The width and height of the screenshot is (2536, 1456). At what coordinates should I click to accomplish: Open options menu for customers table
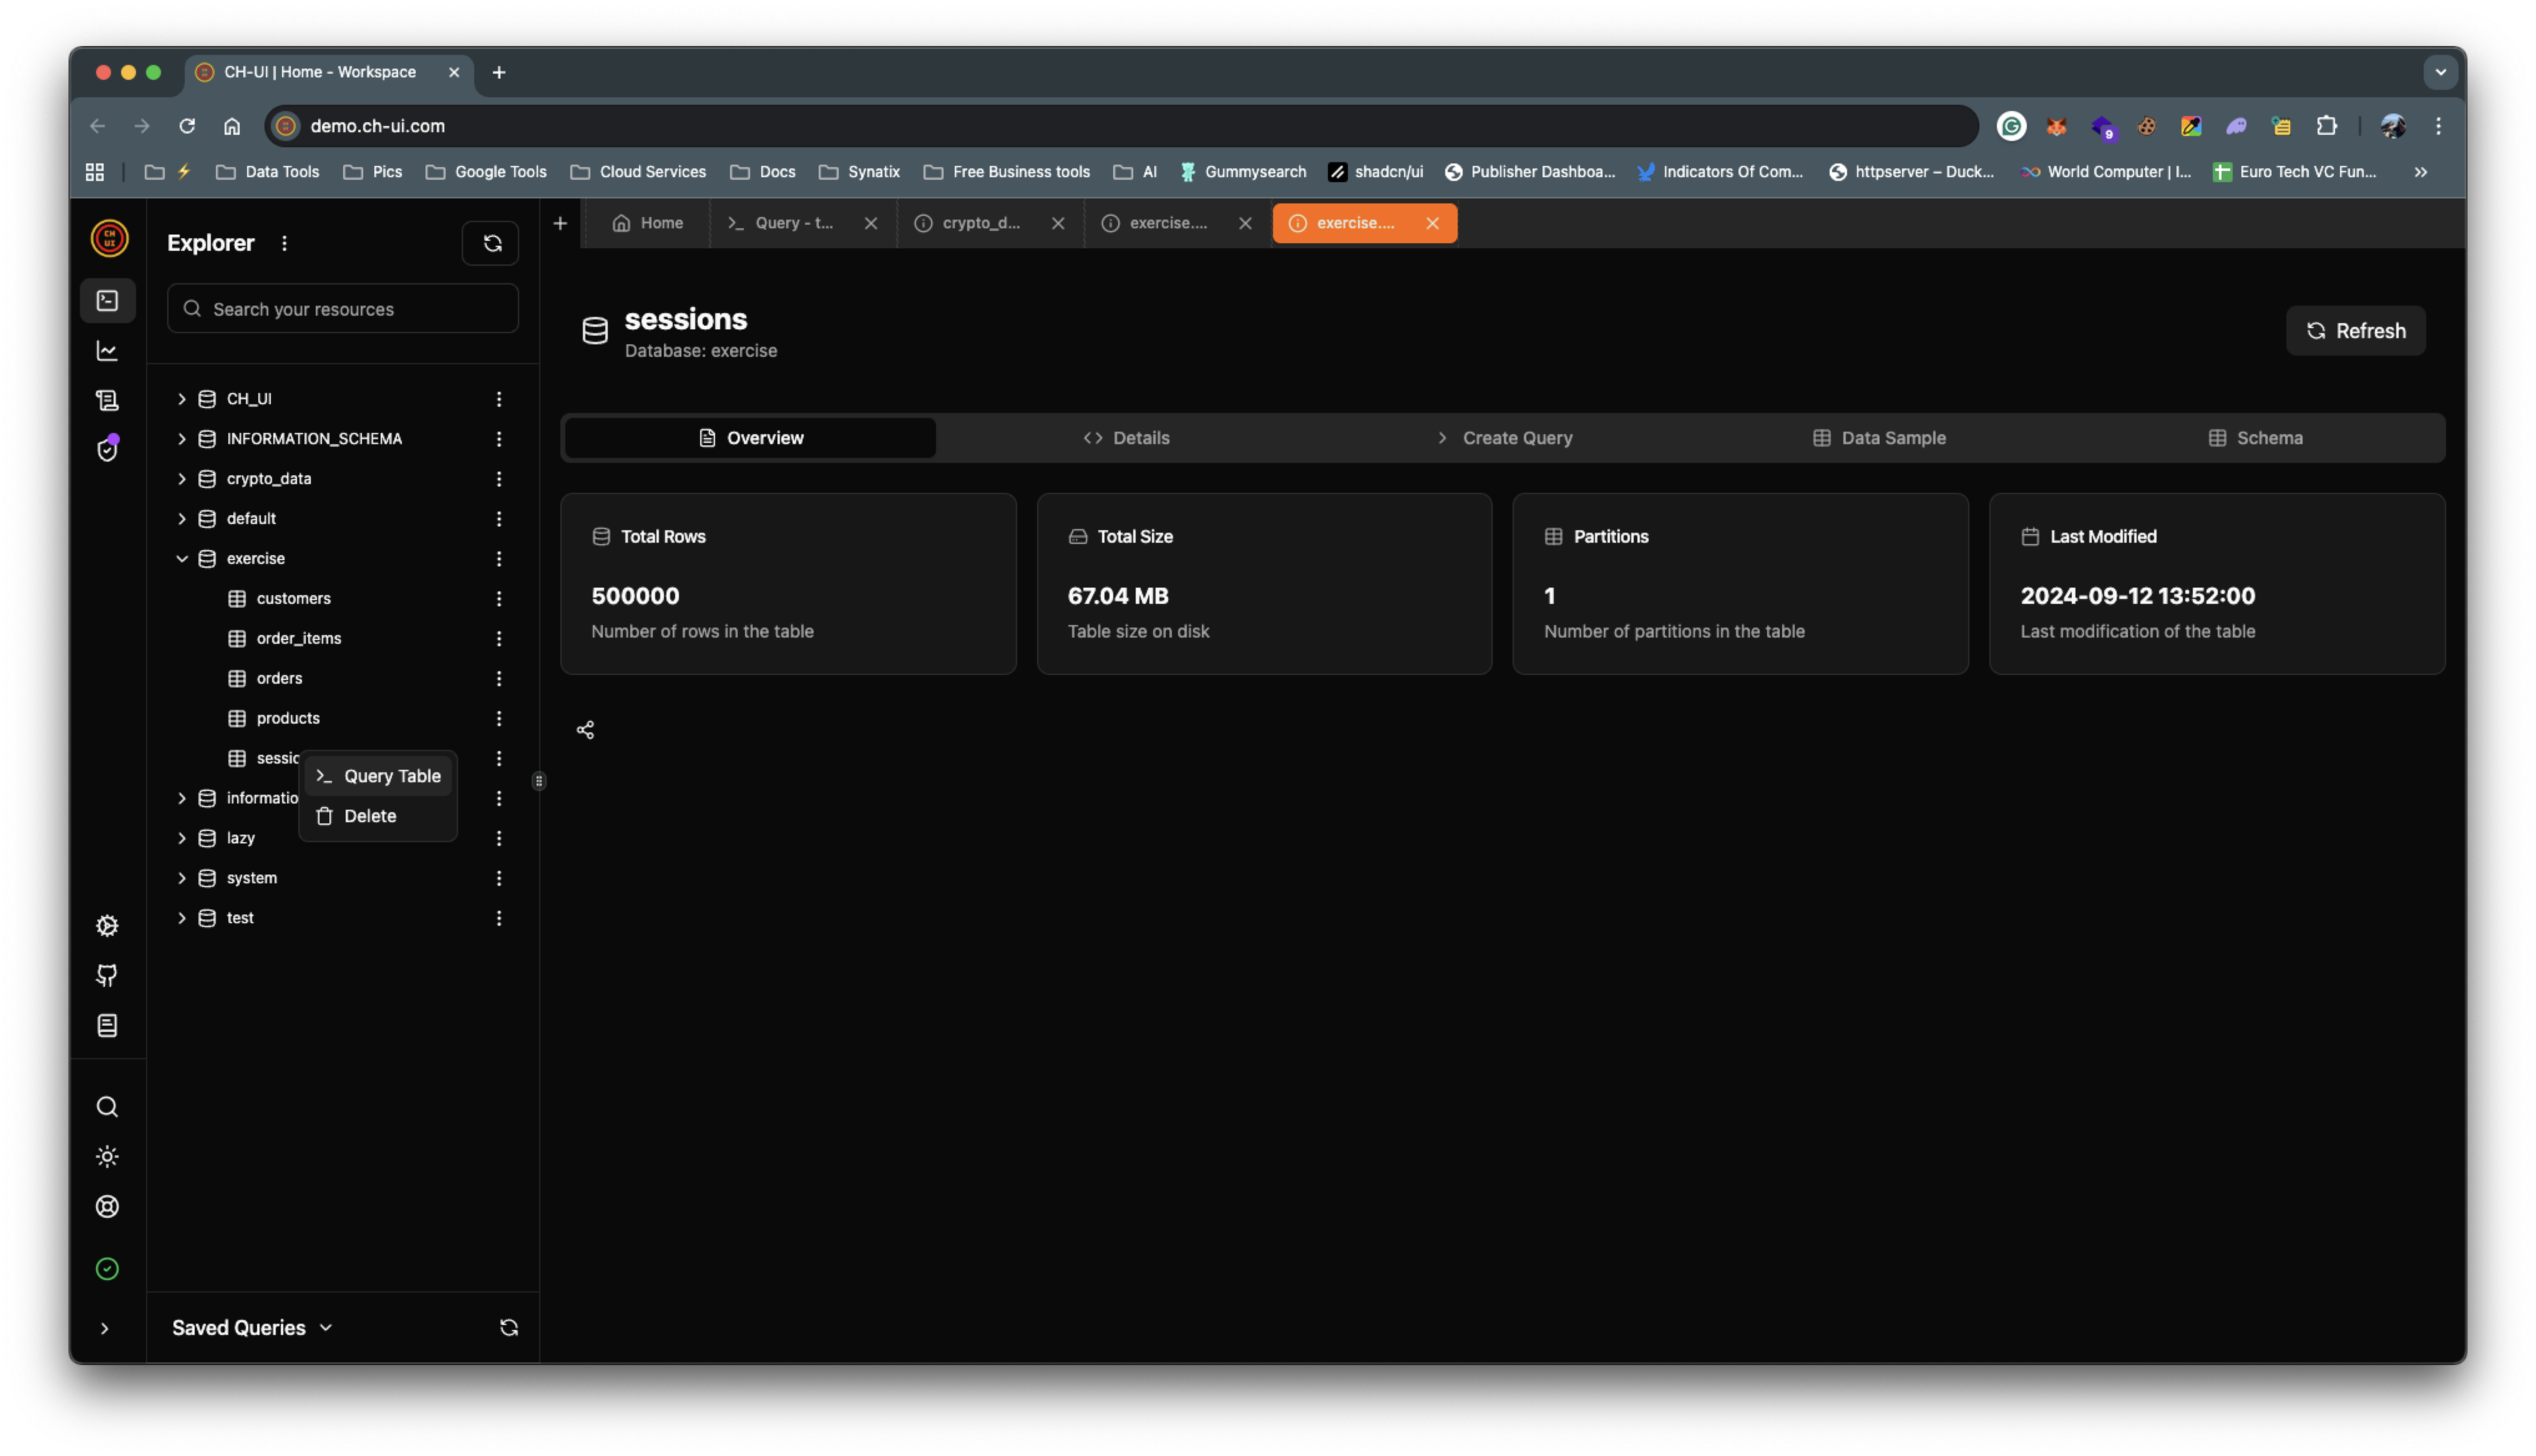point(499,599)
